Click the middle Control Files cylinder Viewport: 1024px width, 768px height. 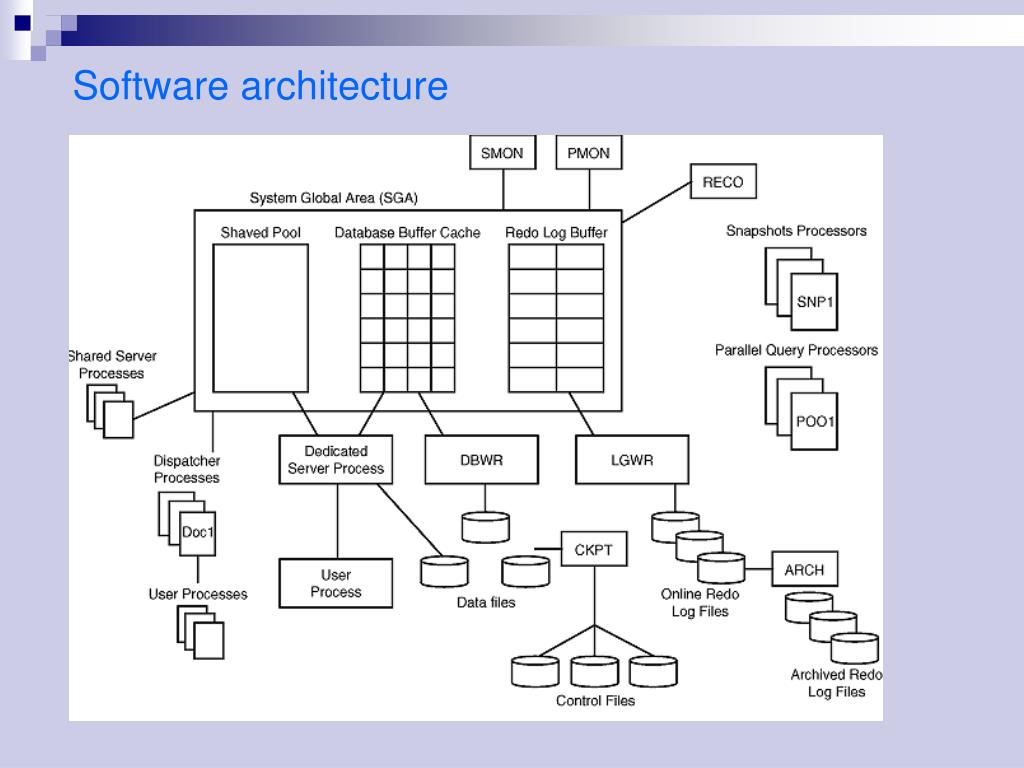[594, 671]
